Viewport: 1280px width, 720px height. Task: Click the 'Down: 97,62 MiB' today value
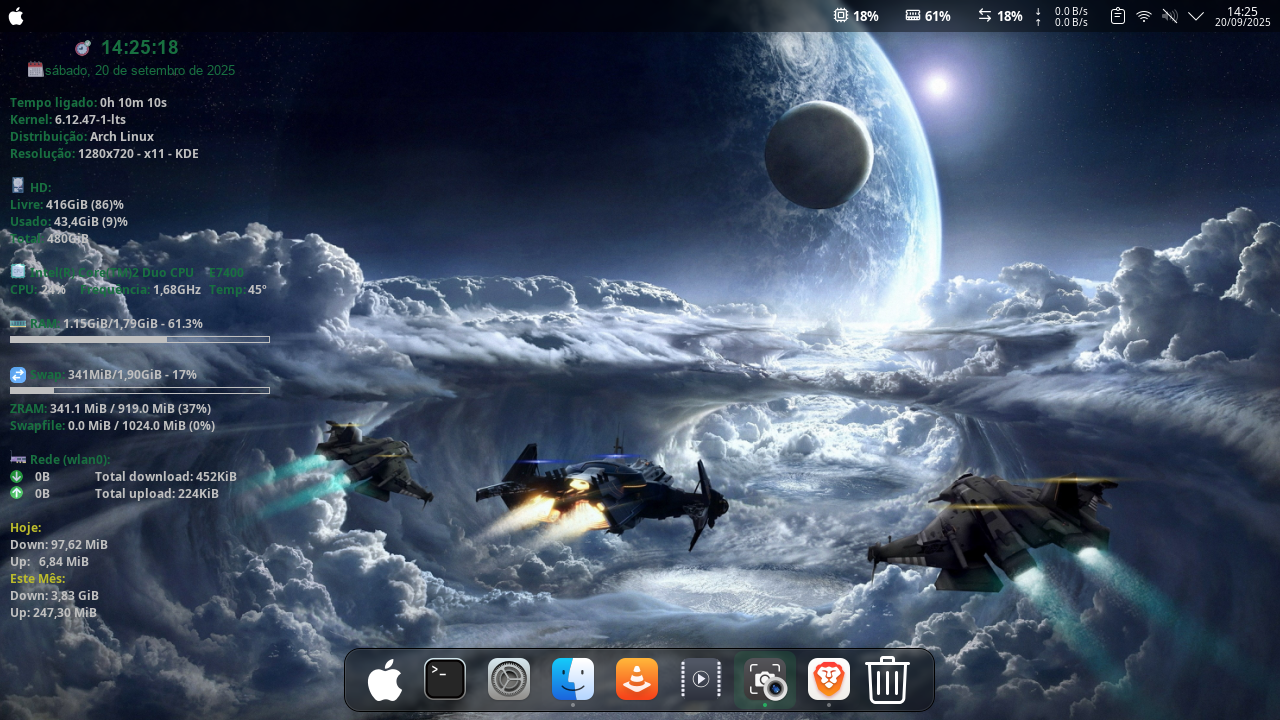coord(59,545)
